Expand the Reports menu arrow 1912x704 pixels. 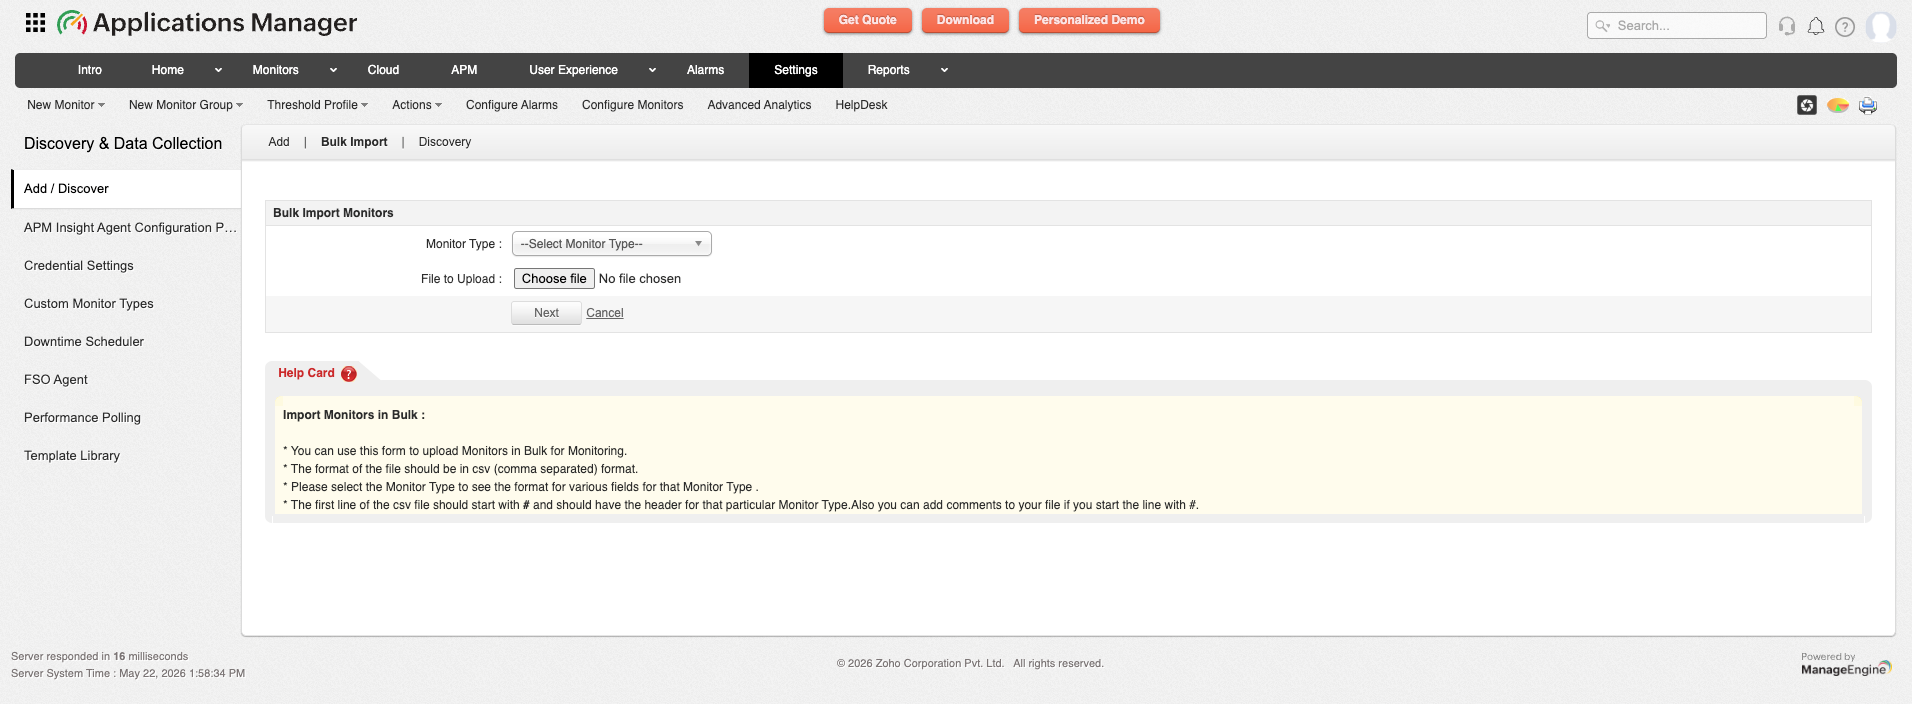[x=944, y=70]
